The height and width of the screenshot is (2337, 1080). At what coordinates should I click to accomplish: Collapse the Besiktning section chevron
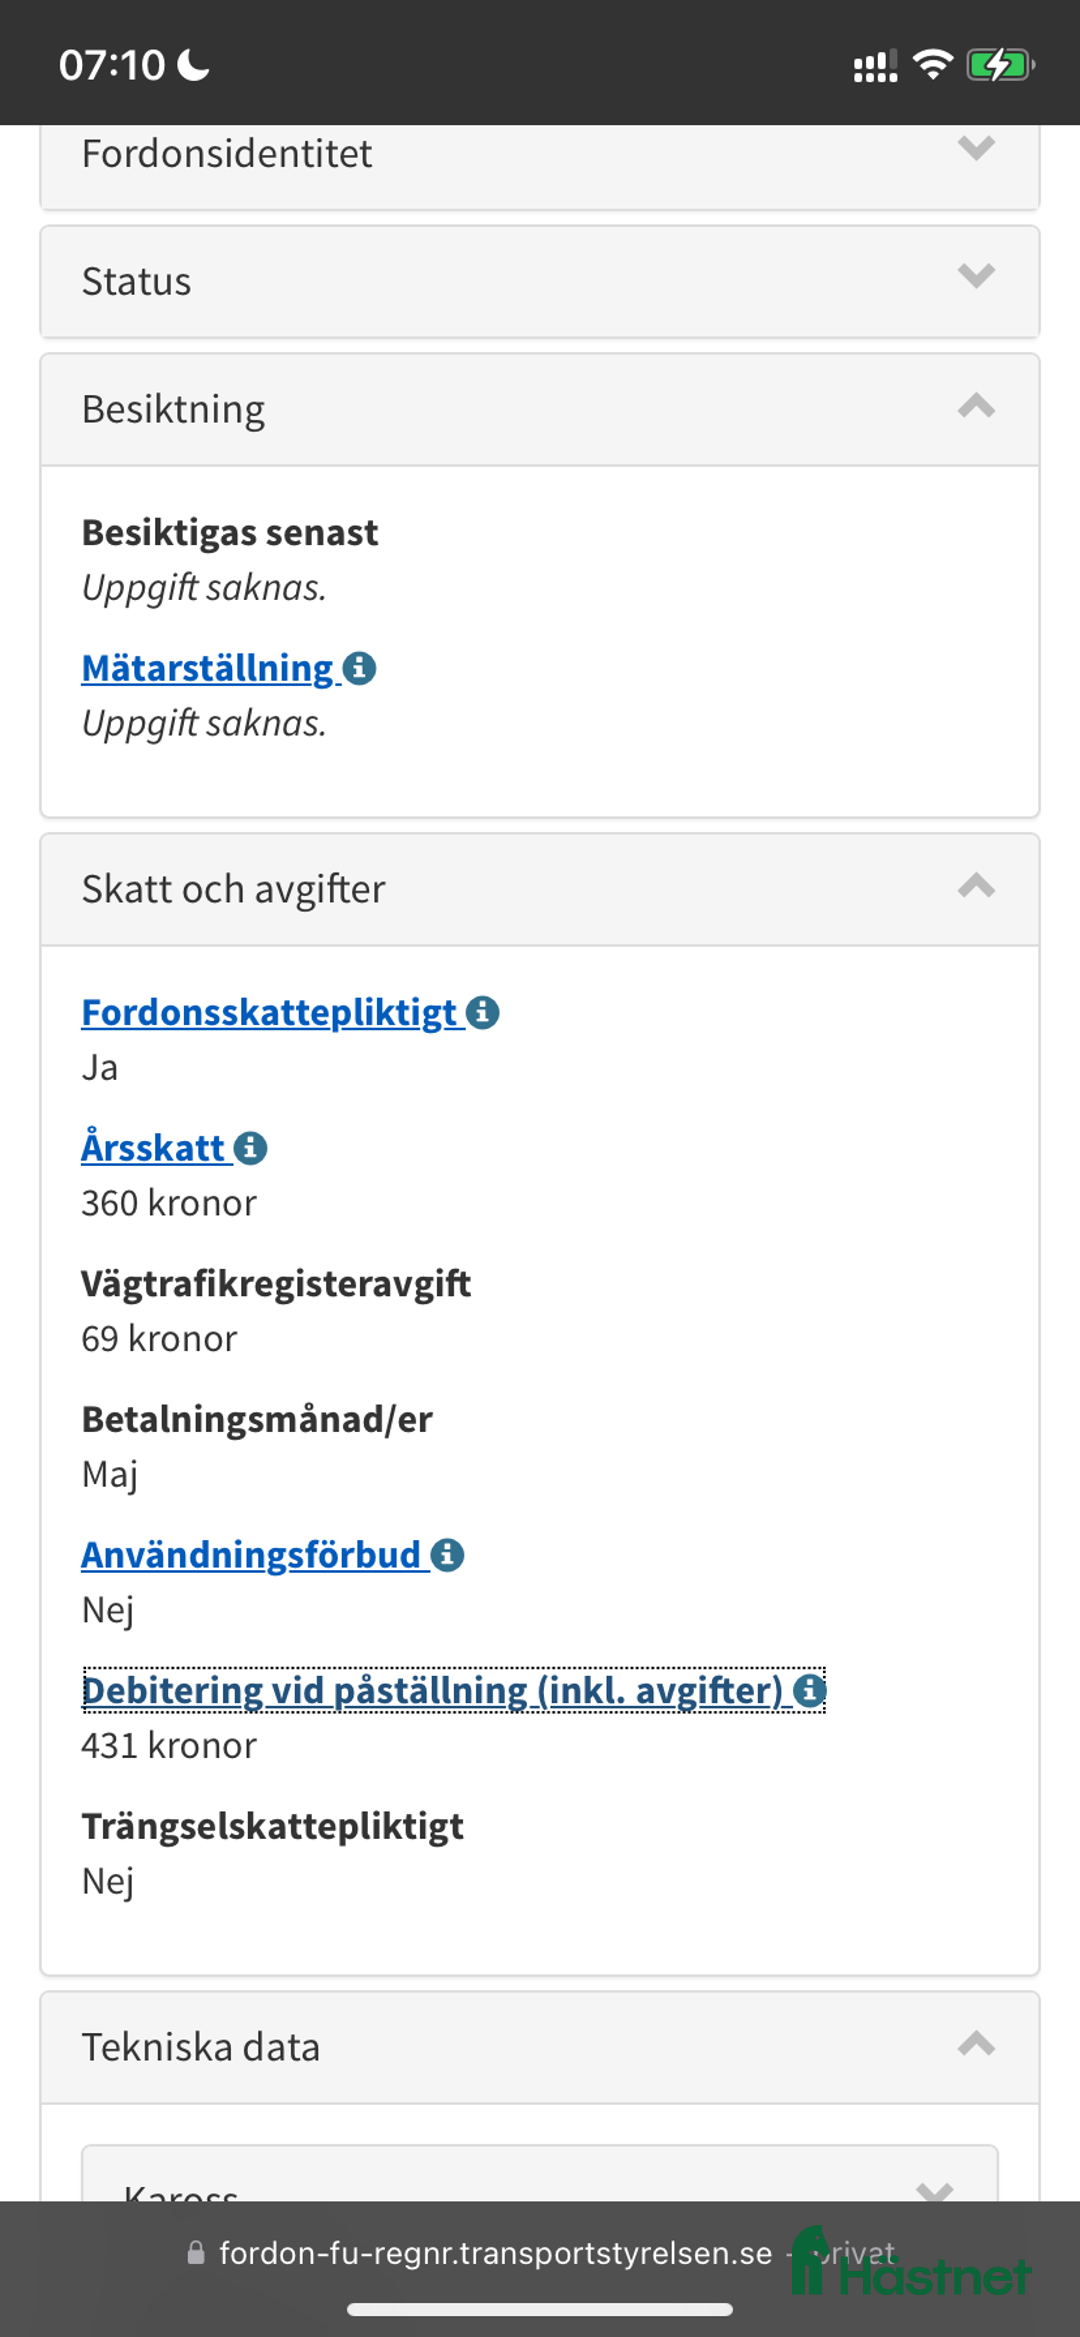pos(976,406)
